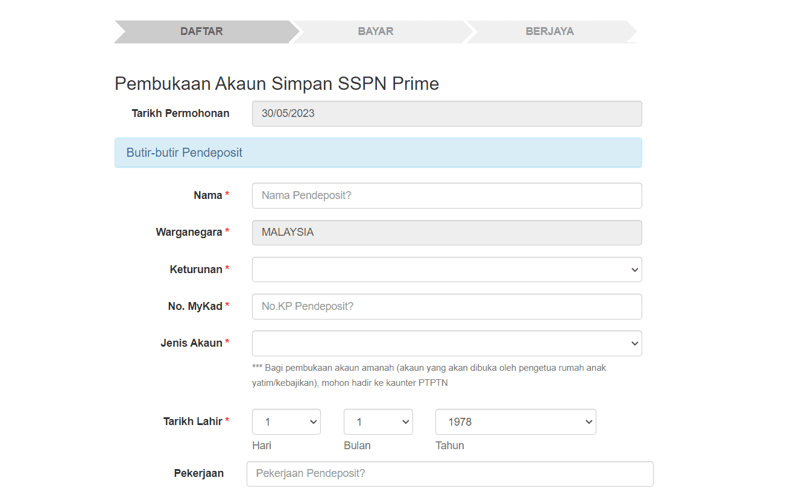The height and width of the screenshot is (495, 802).
Task: Click the No.KP Pendeposit input field
Action: coord(447,306)
